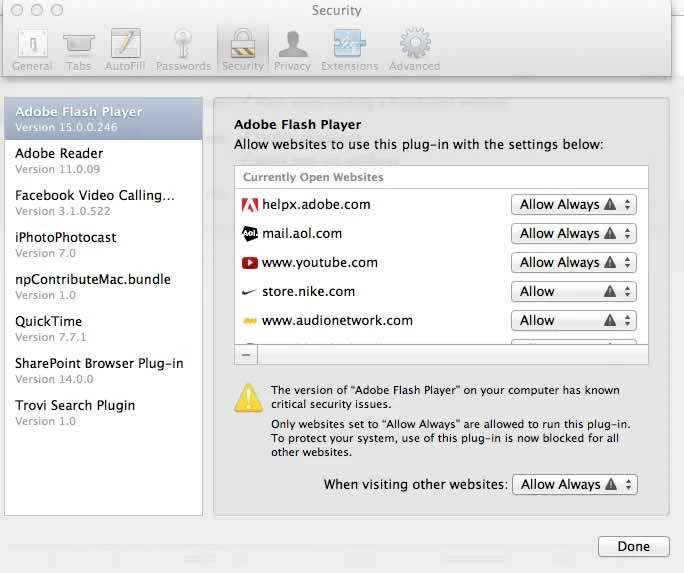Viewport: 684px width, 573px height.
Task: Open the mail.aol.com Allow Always dropdown
Action: click(574, 233)
